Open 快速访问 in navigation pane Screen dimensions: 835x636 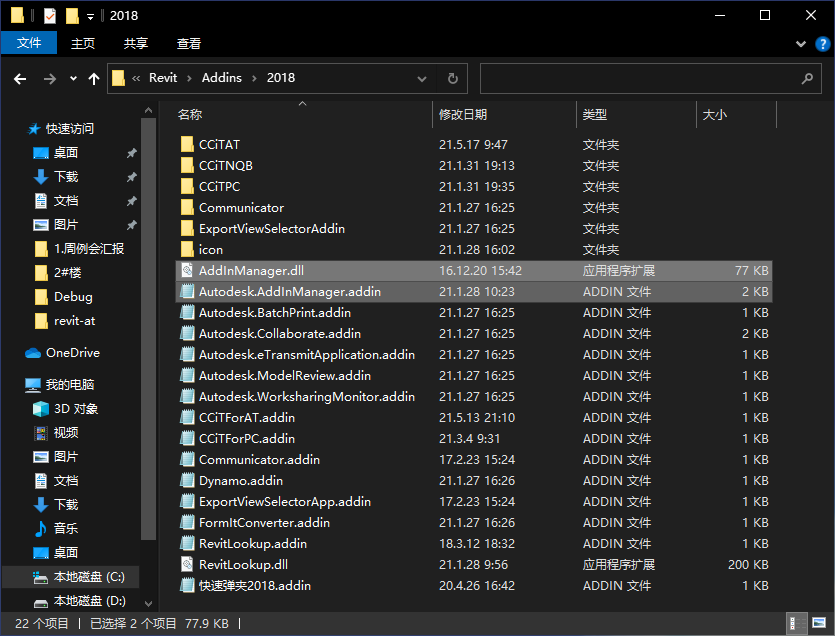point(69,129)
